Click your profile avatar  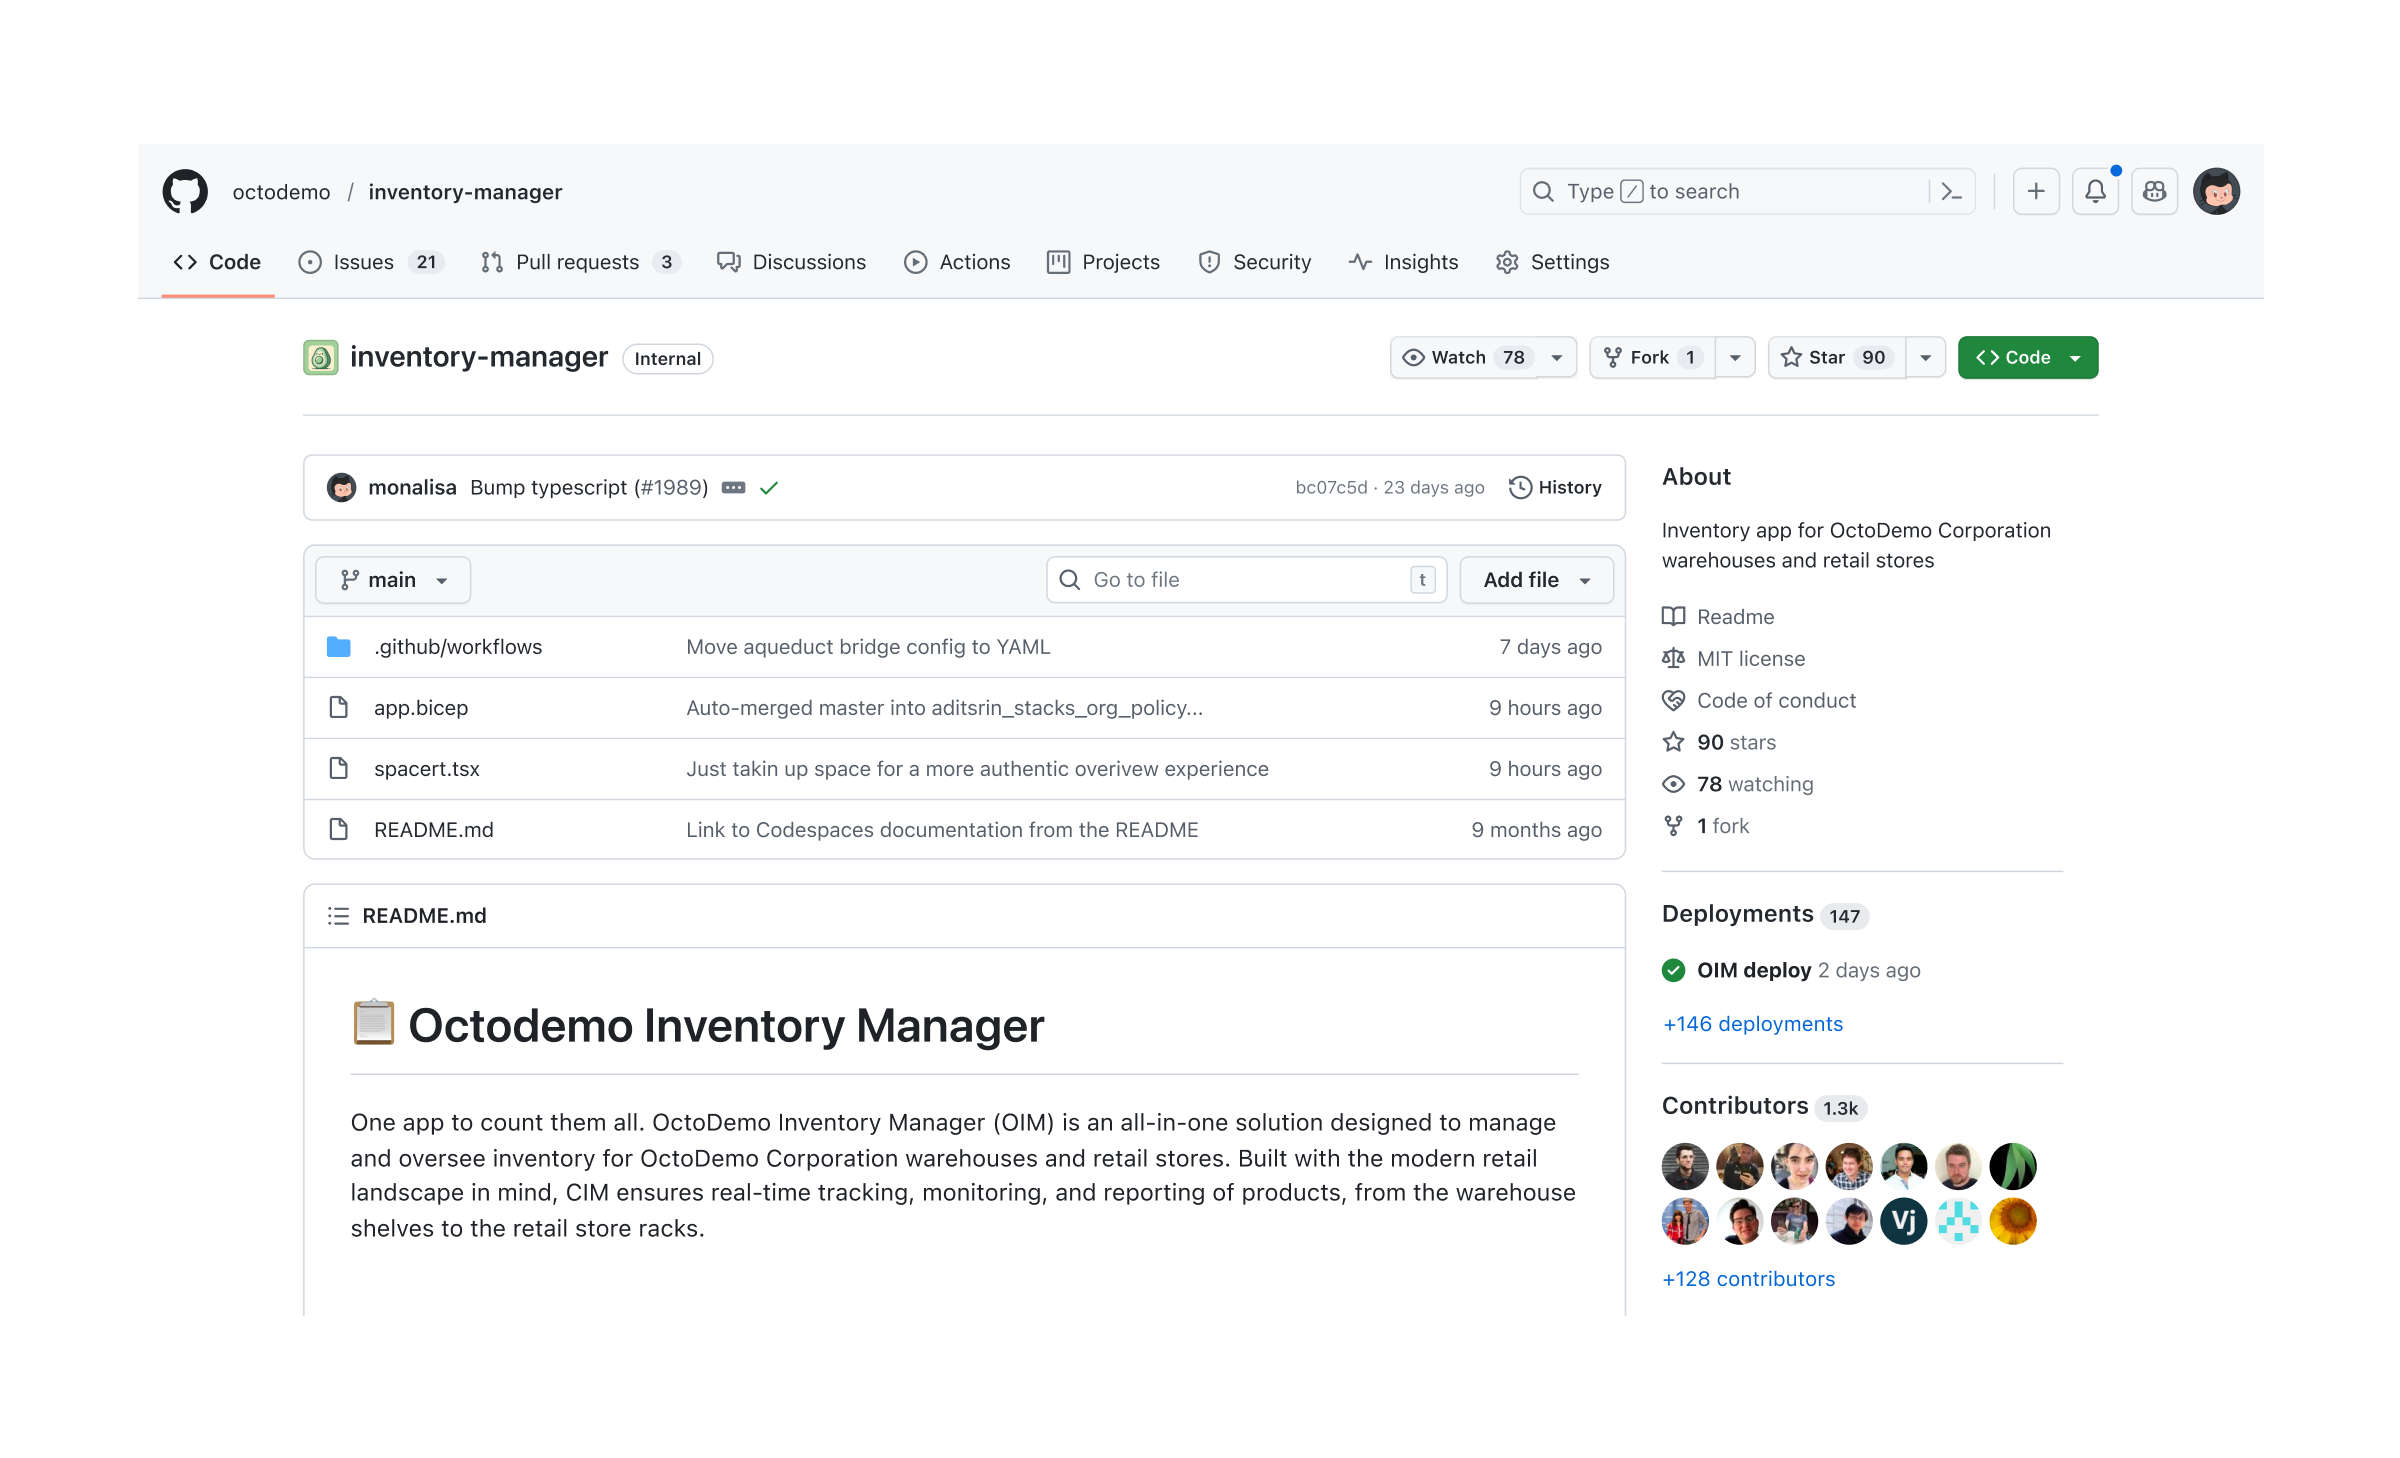click(x=2217, y=191)
